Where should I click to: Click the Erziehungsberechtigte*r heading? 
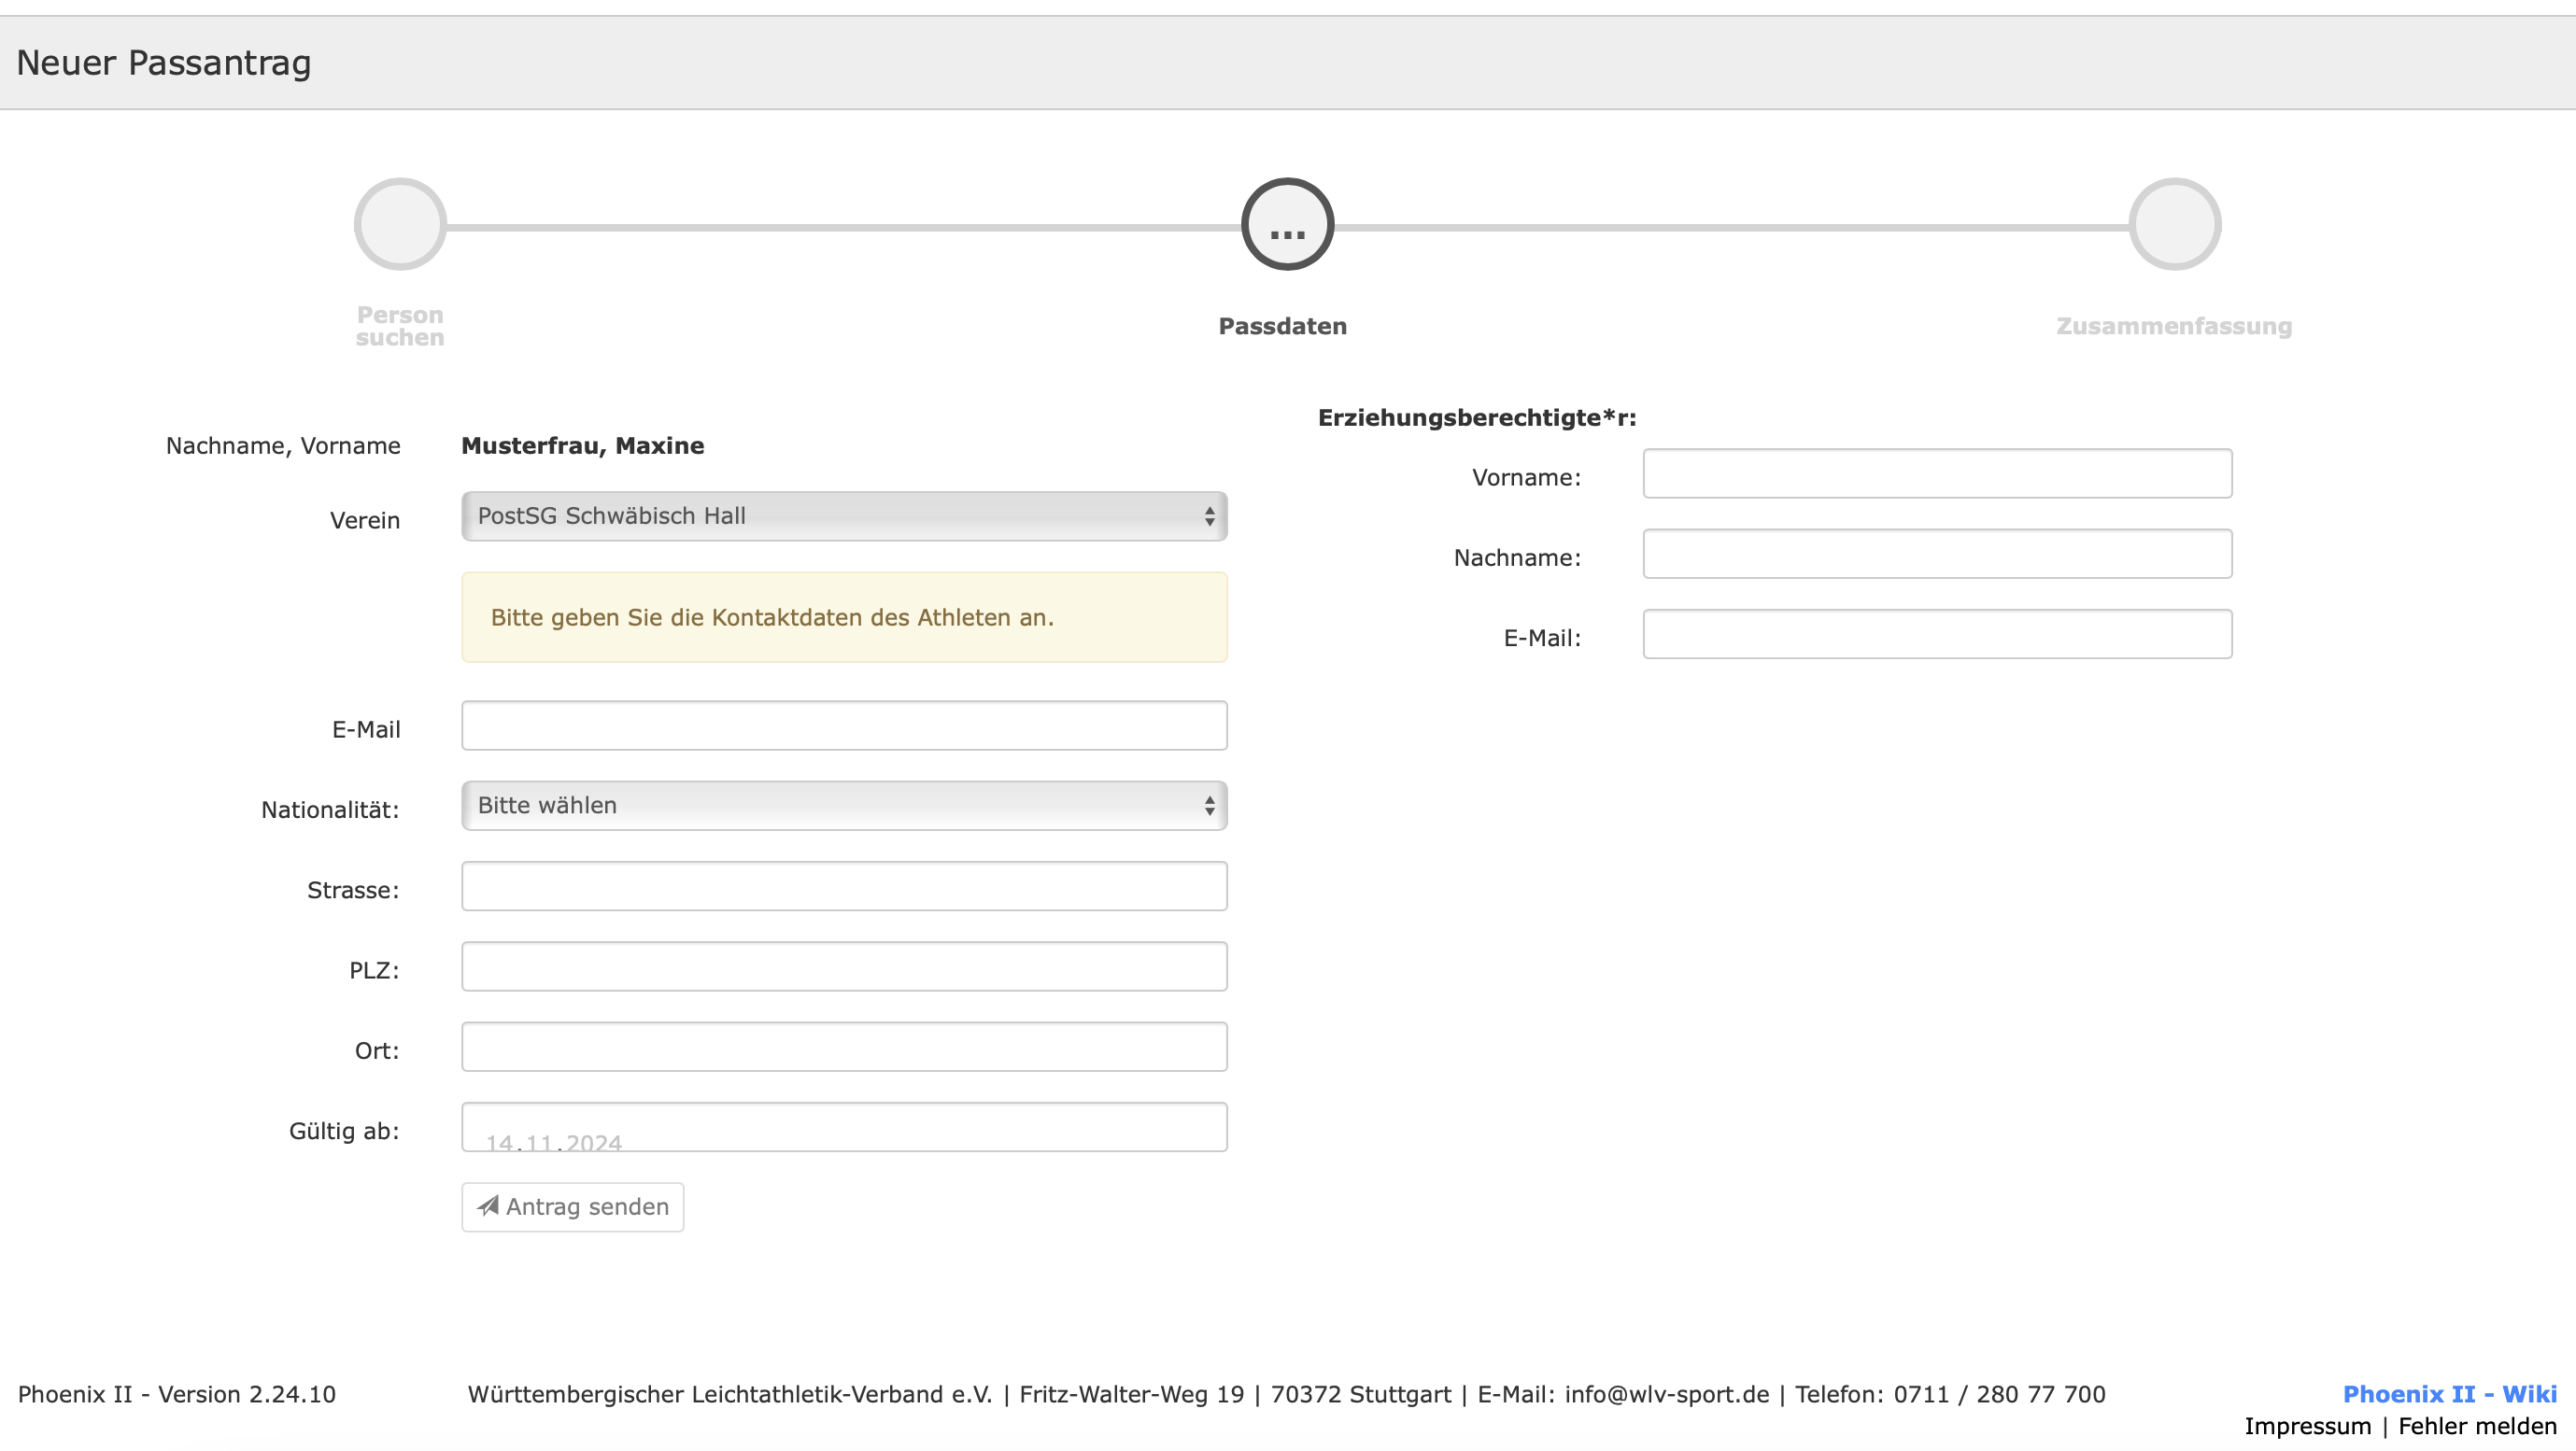click(x=1477, y=418)
